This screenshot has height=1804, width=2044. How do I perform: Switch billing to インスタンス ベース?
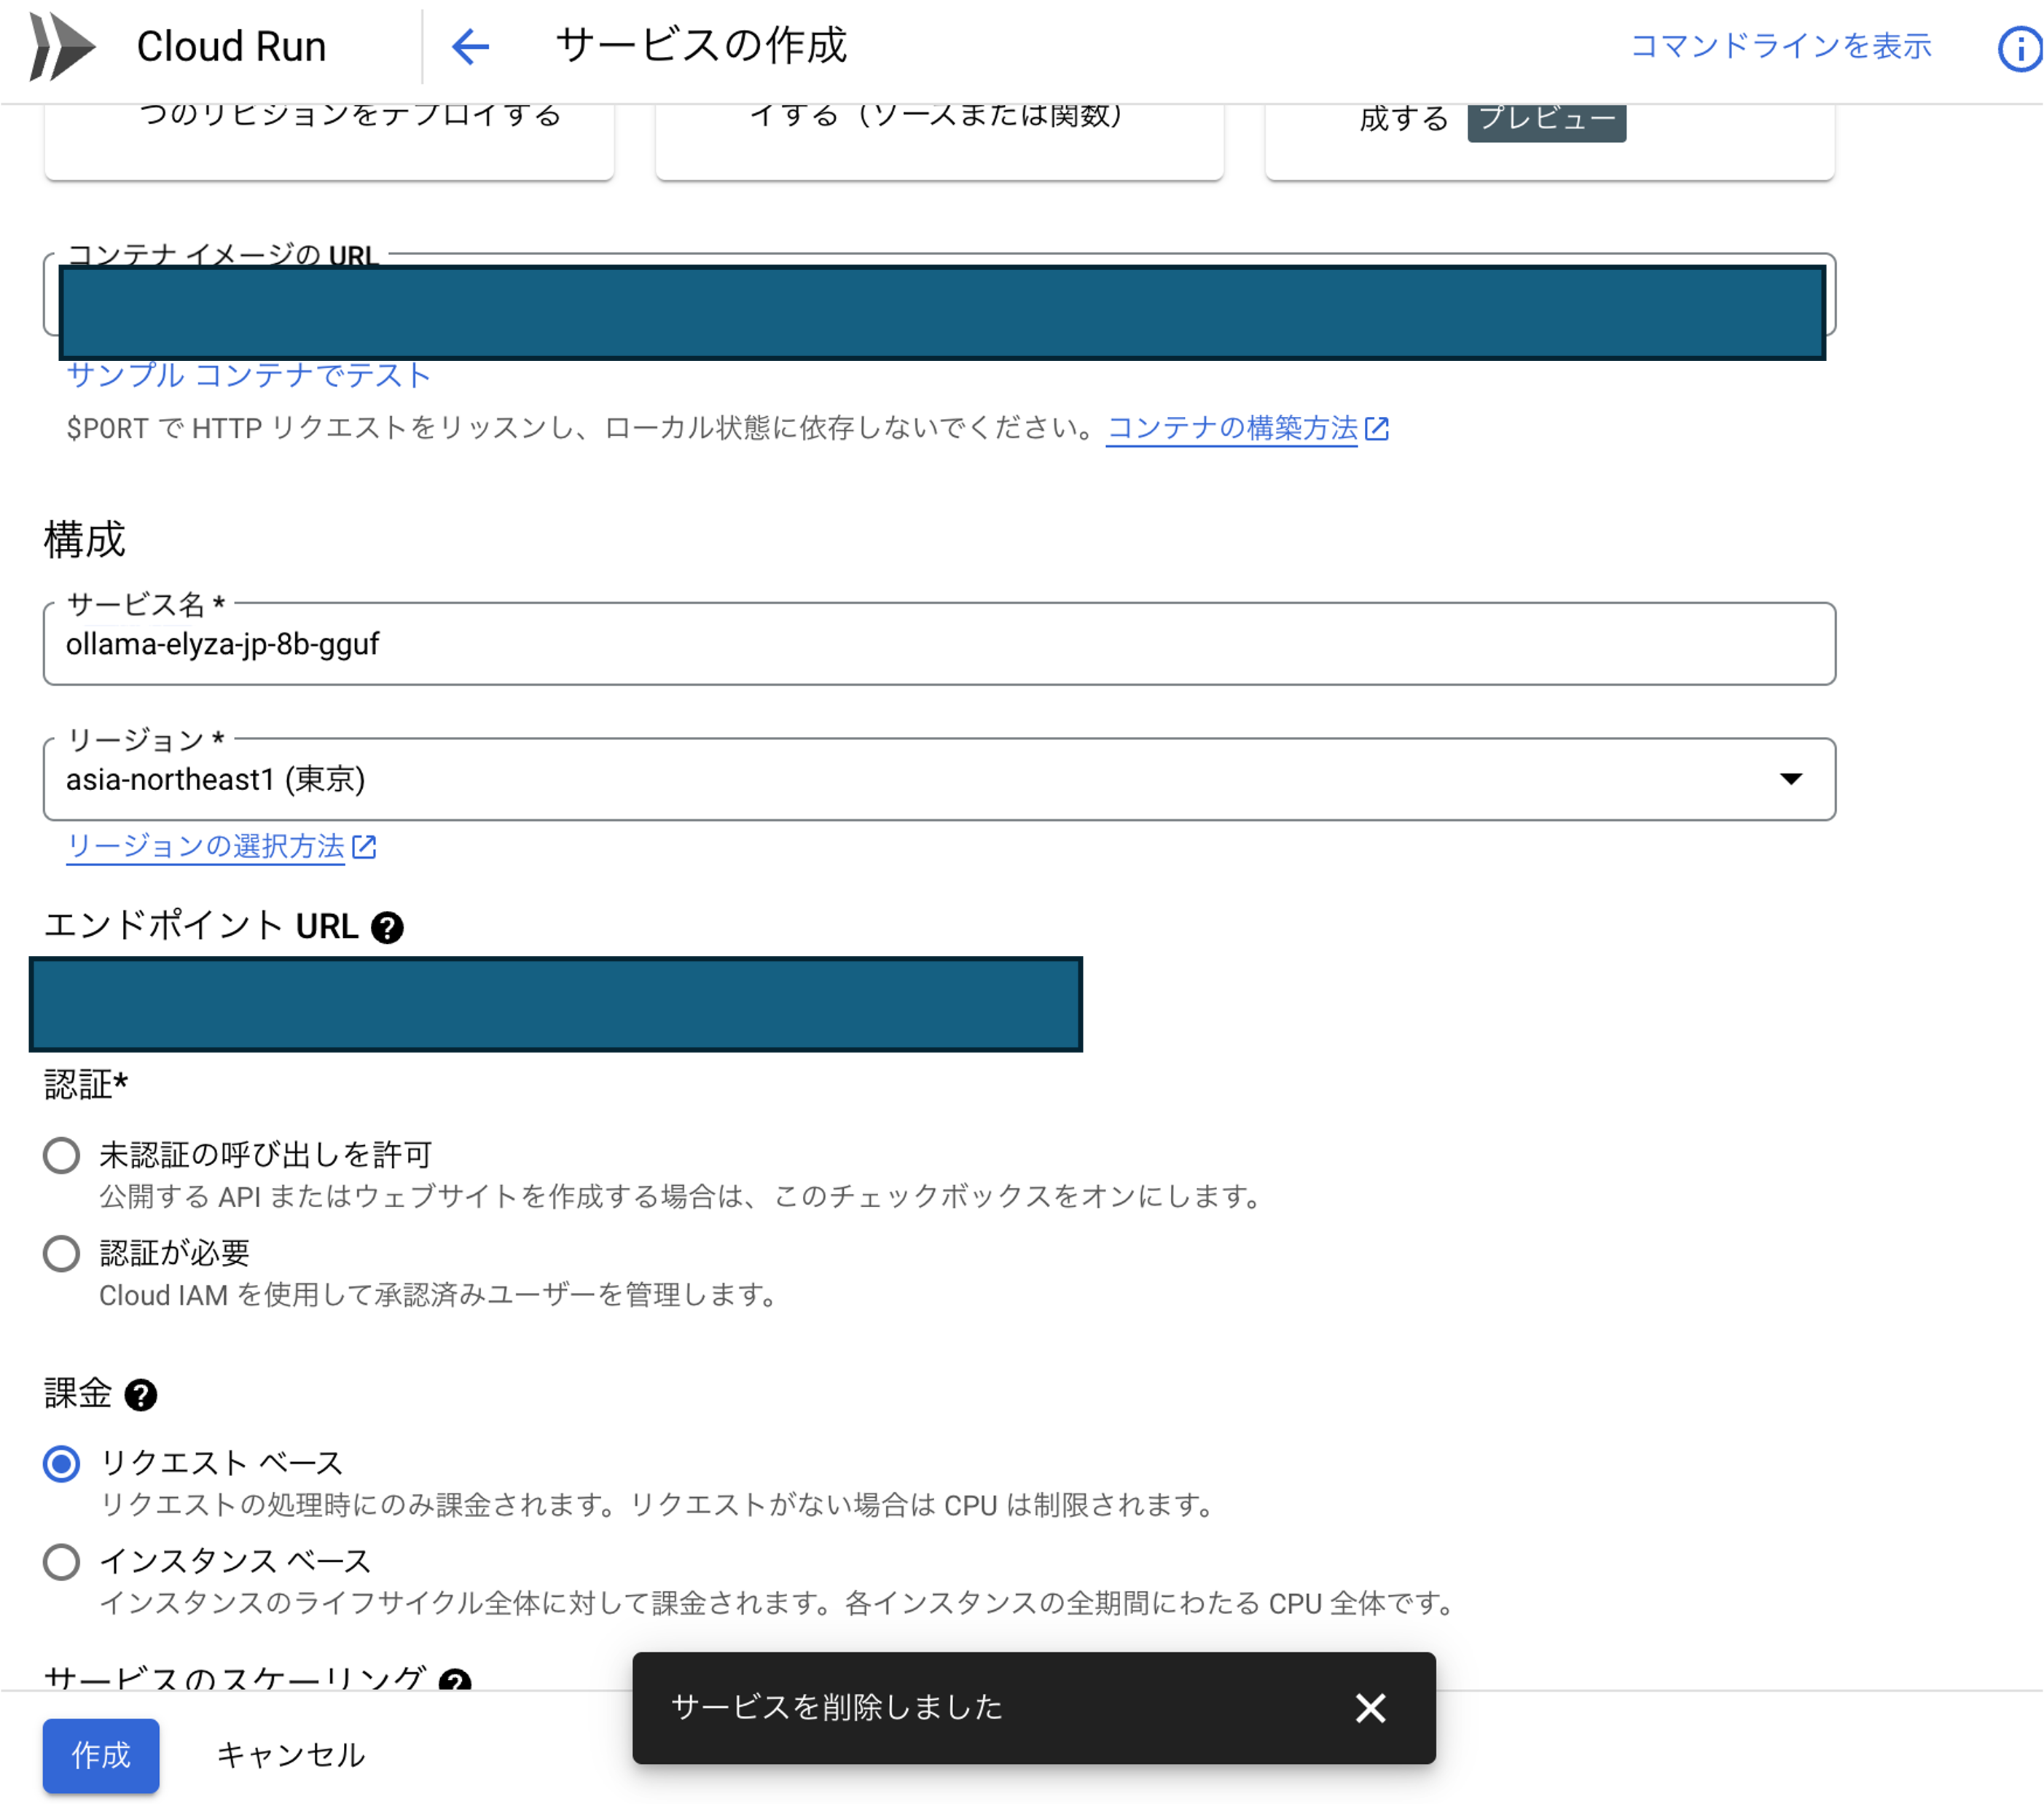pos(61,1562)
